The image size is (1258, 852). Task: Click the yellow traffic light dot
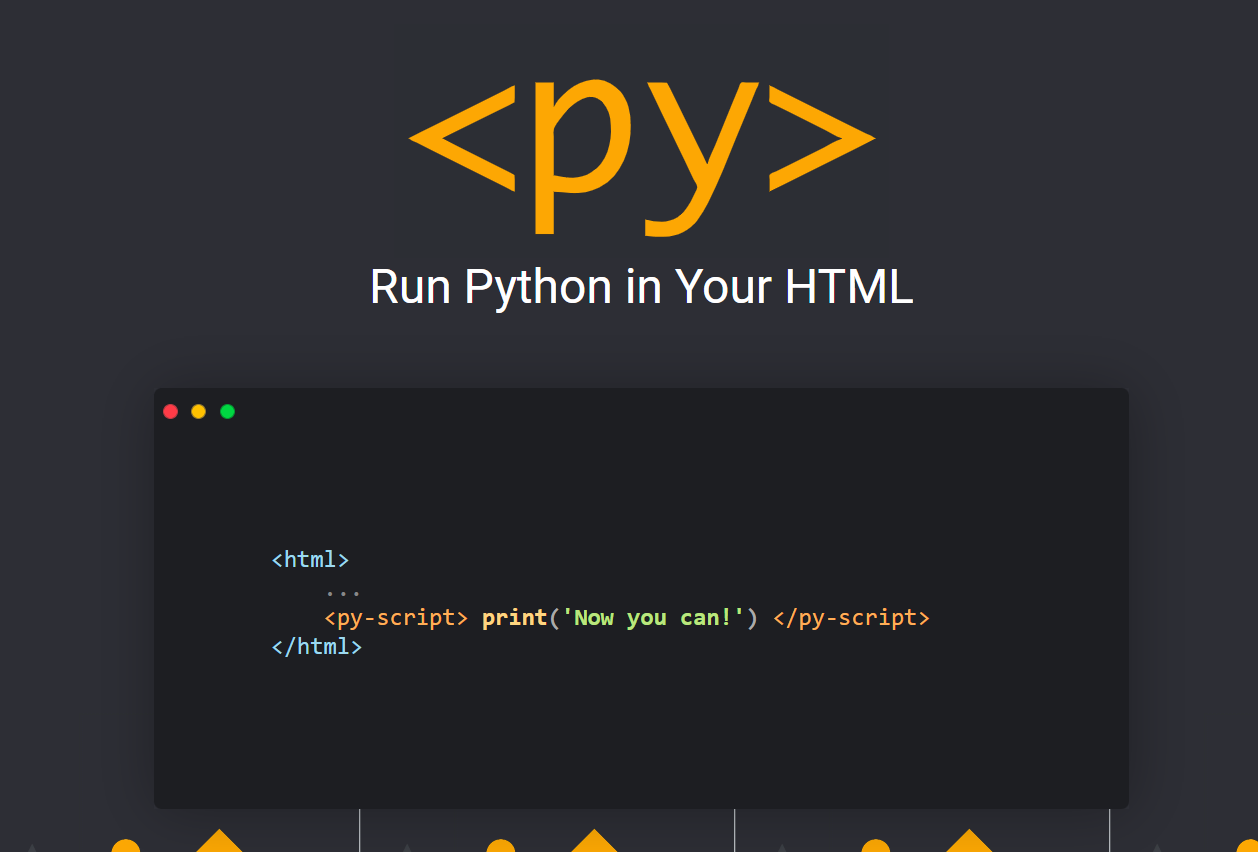click(x=199, y=411)
